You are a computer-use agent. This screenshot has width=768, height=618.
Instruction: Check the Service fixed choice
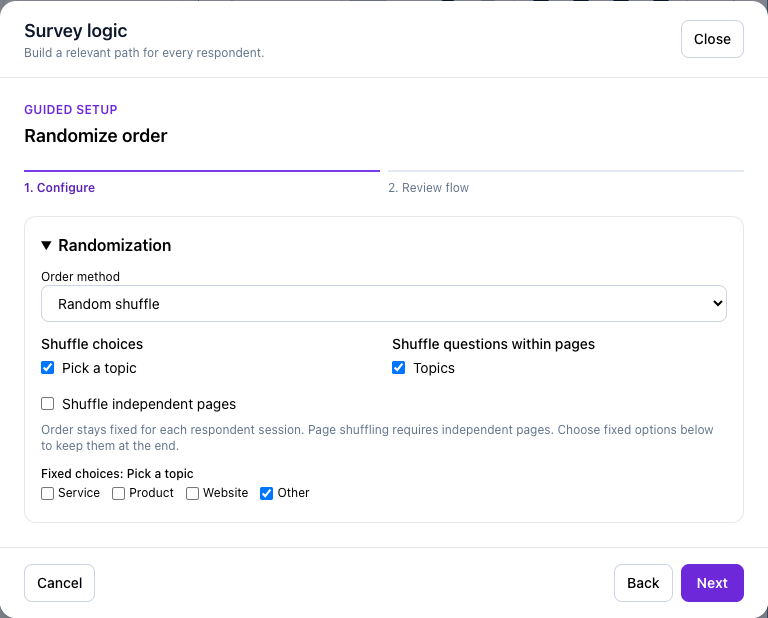click(48, 493)
